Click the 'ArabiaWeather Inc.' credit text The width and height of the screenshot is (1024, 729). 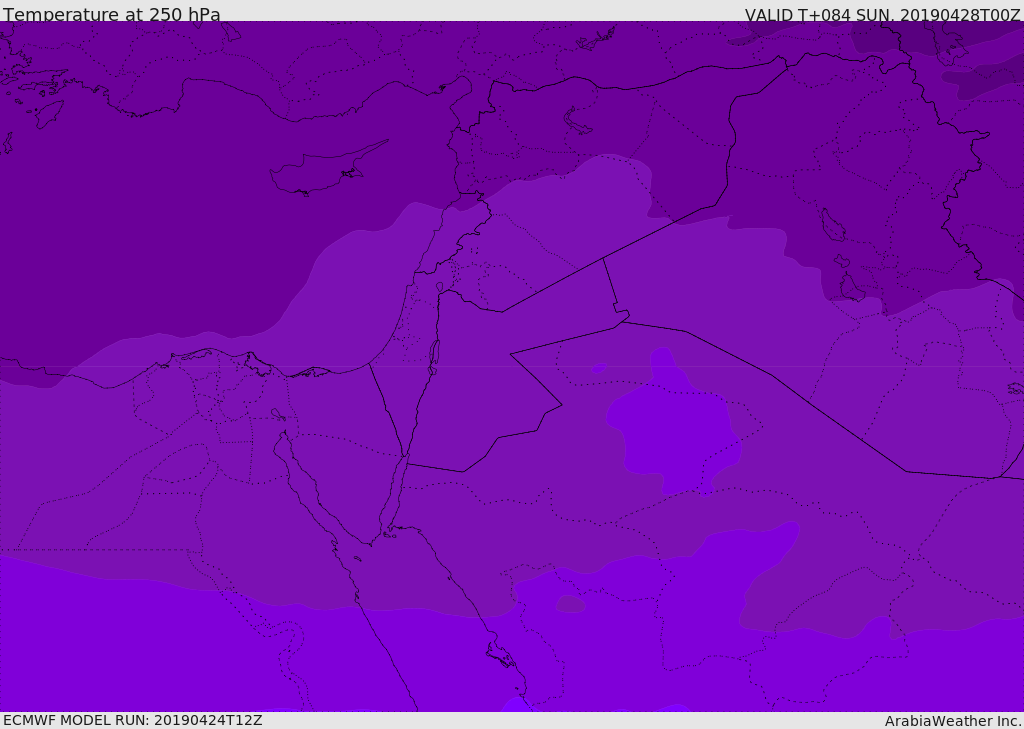(x=953, y=721)
